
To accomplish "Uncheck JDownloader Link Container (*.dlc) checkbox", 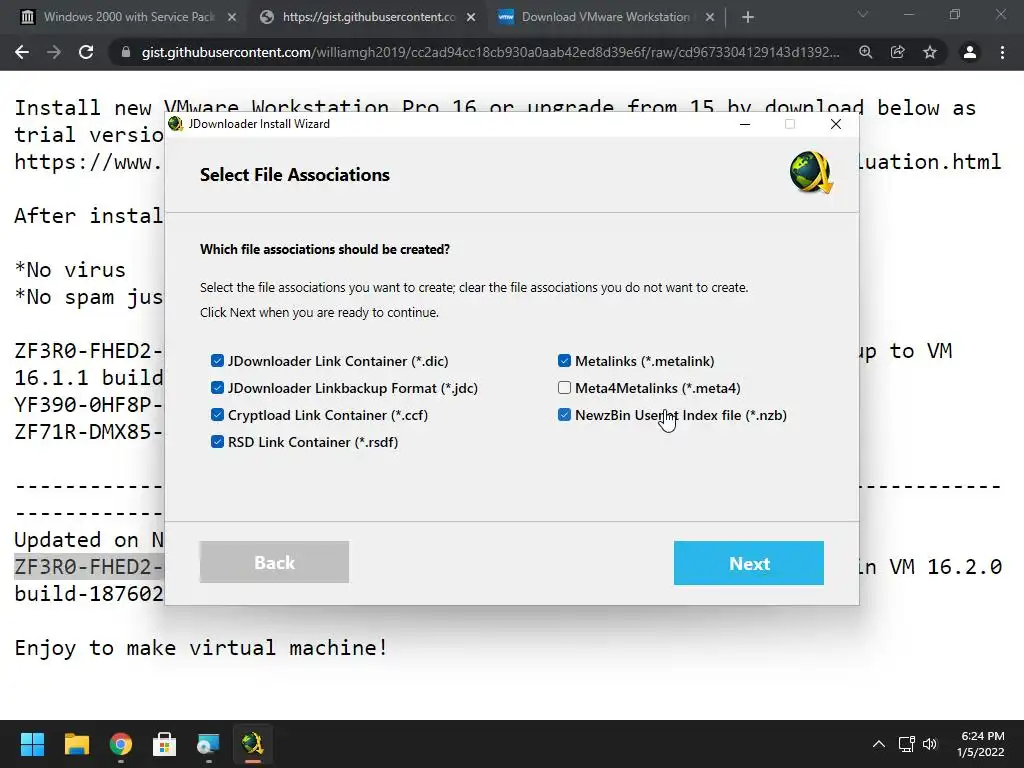I will pyautogui.click(x=217, y=360).
